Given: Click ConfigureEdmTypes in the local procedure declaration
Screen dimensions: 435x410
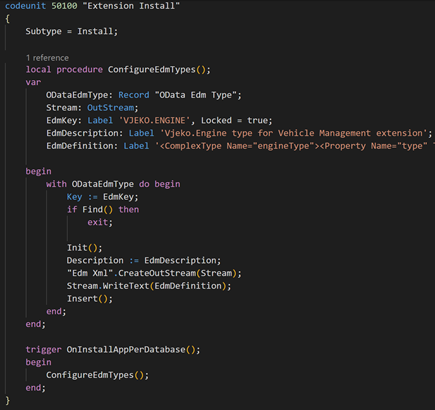Looking at the screenshot, I should tap(152, 70).
